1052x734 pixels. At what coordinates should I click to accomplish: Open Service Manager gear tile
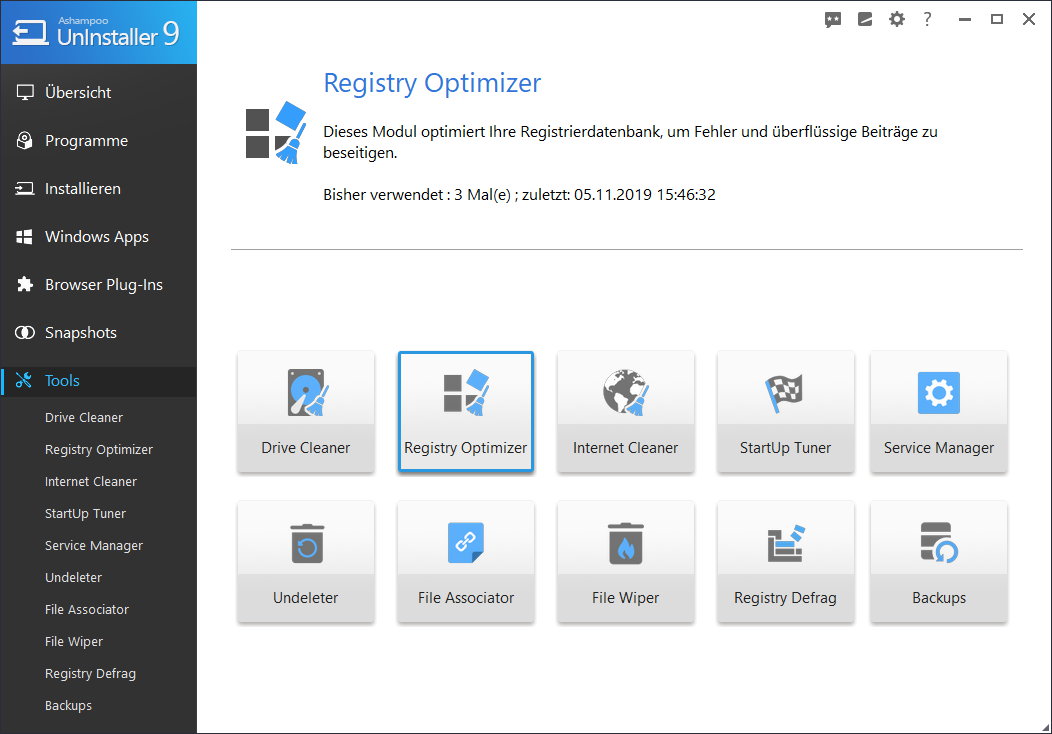(938, 411)
